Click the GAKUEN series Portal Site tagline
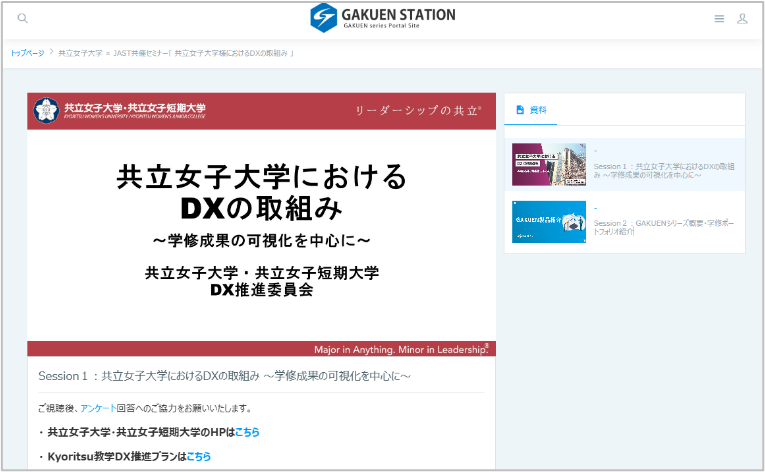Screen dimensions: 765x472 click(381, 26)
